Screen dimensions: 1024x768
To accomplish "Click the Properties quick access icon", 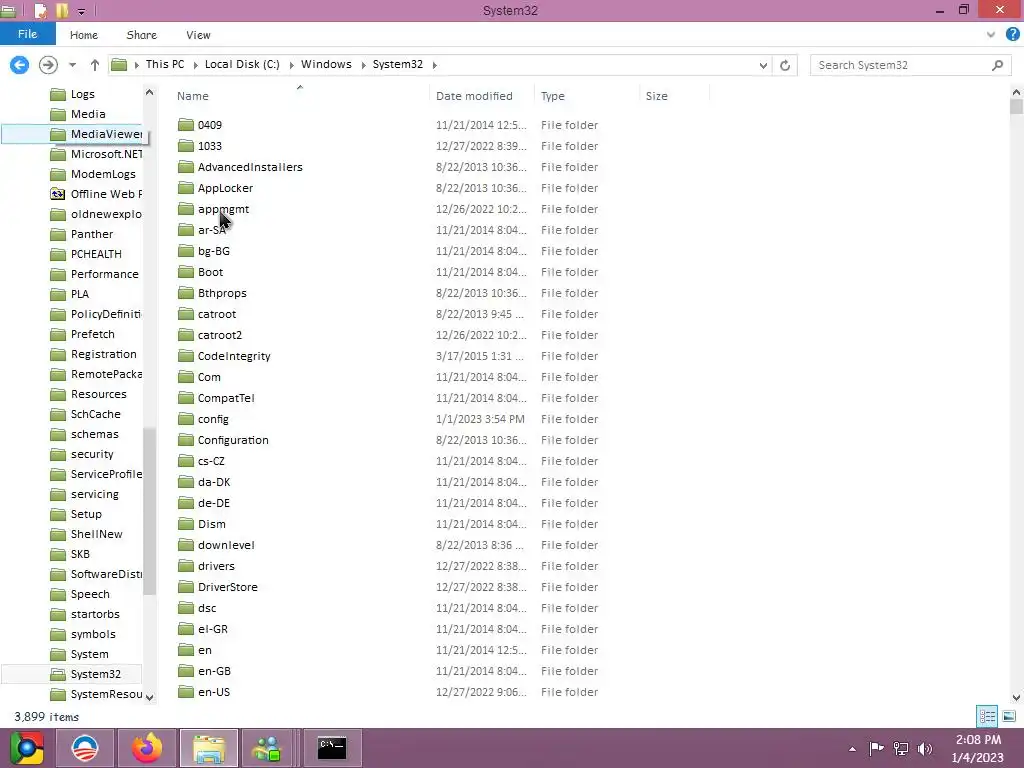I will [40, 10].
